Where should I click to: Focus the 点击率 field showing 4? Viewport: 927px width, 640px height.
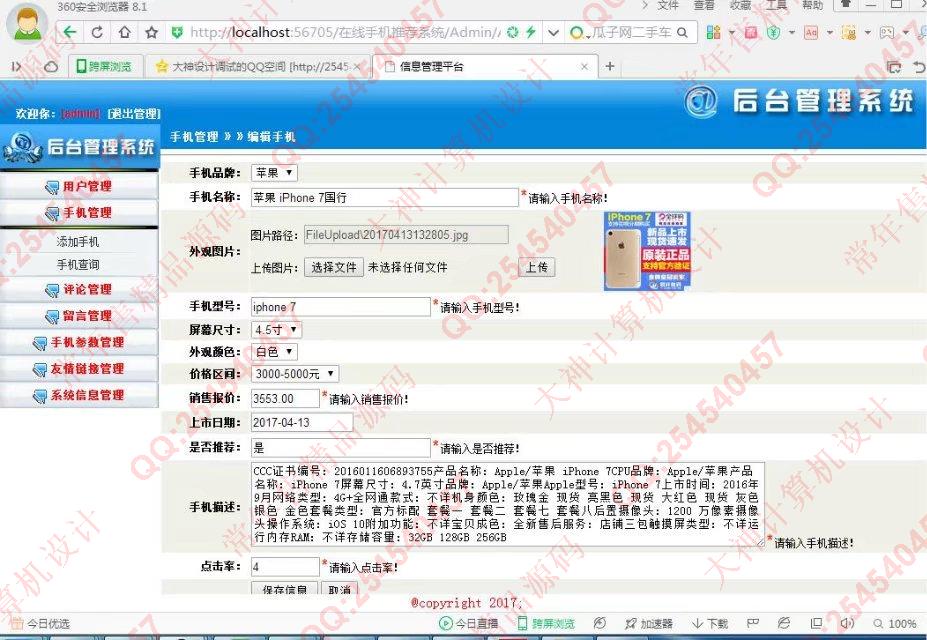(286, 567)
